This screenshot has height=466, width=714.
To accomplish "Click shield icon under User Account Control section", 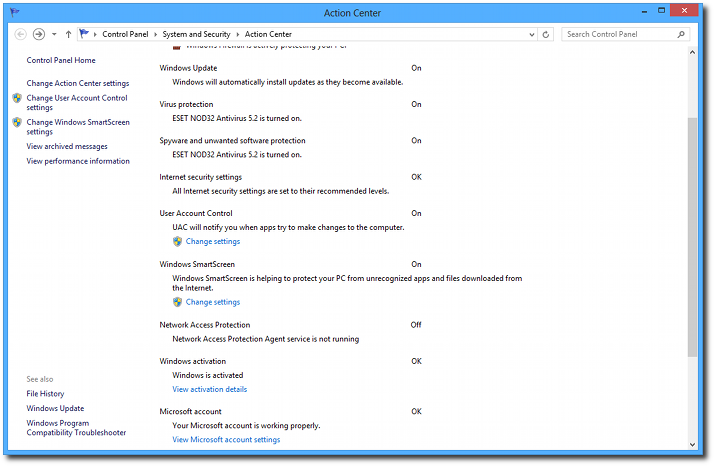I will tap(178, 241).
